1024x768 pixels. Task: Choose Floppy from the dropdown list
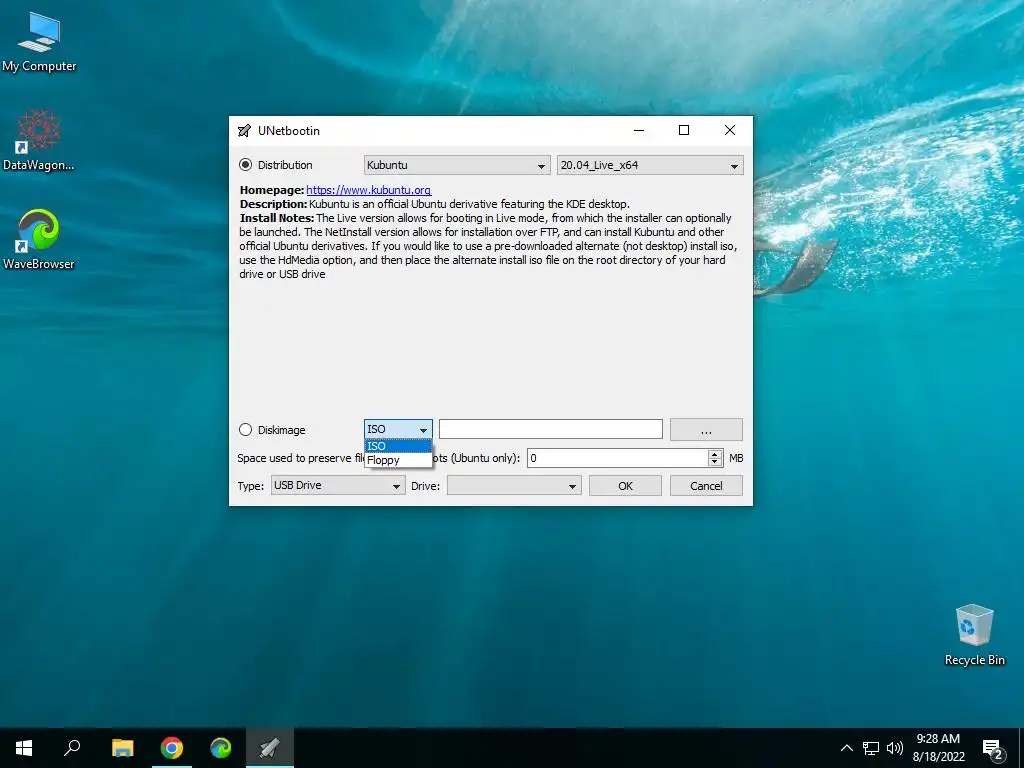coord(398,460)
